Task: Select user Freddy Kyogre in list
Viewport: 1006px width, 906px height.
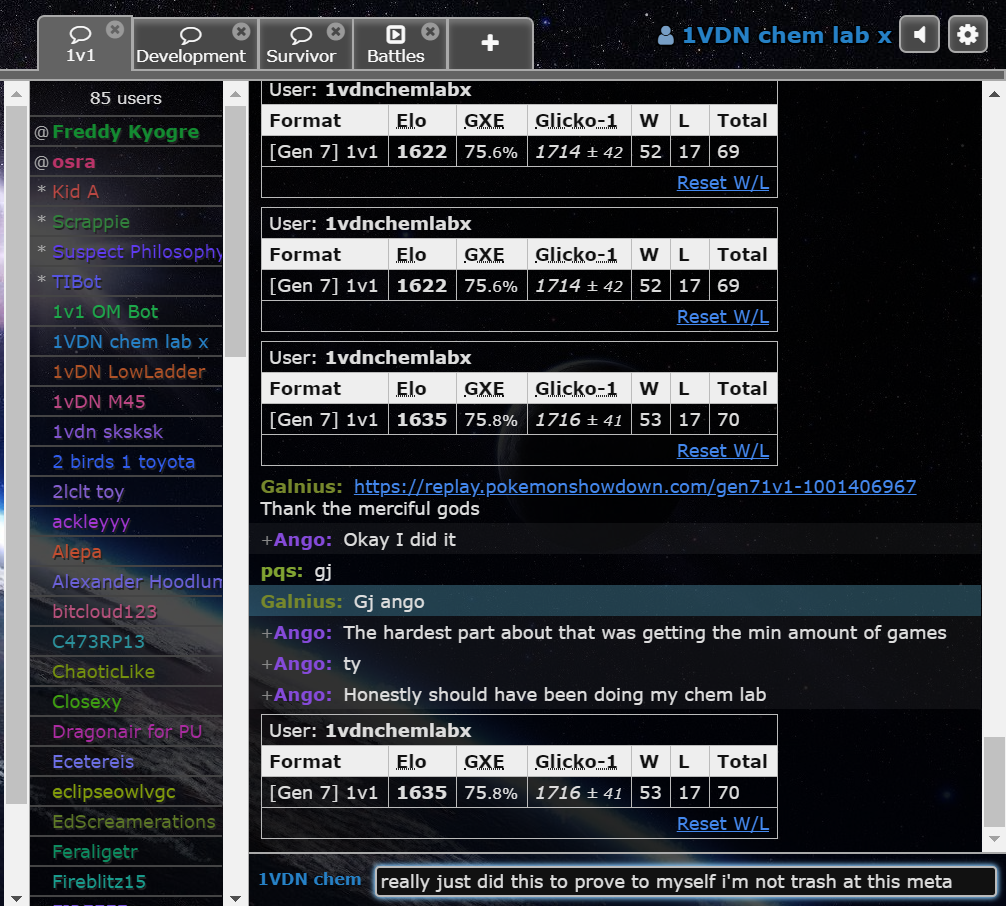Action: pos(125,132)
